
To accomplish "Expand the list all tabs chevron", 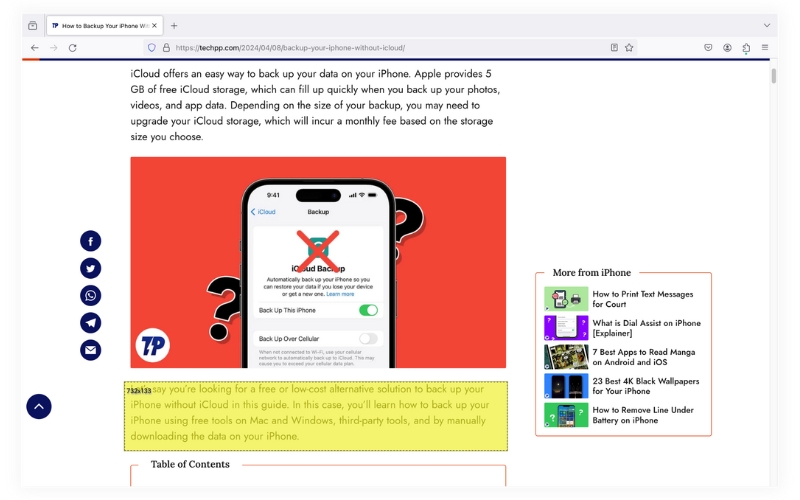I will (x=766, y=26).
